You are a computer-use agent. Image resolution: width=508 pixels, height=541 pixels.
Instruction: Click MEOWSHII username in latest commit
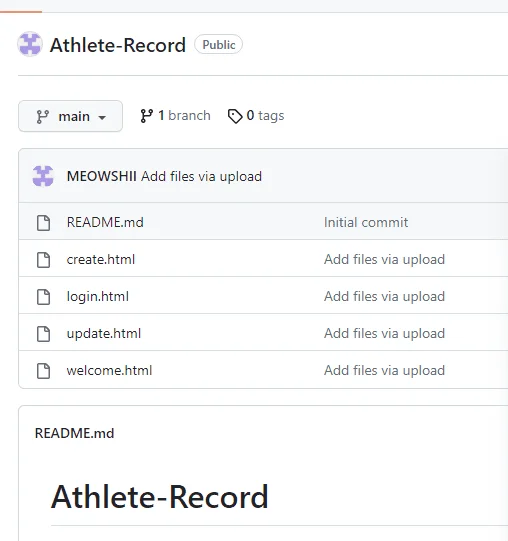coord(101,176)
